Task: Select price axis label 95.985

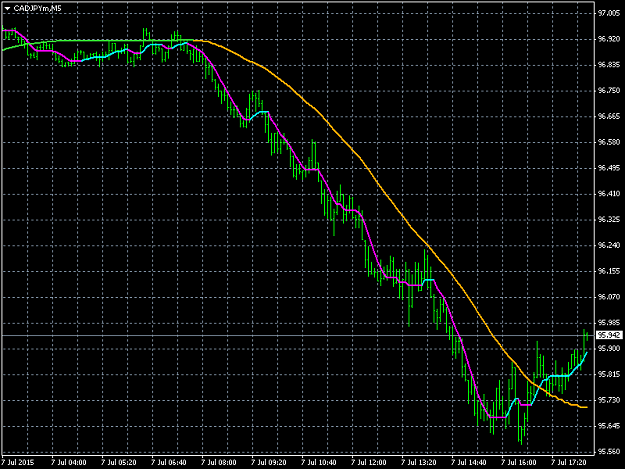Action: point(609,323)
